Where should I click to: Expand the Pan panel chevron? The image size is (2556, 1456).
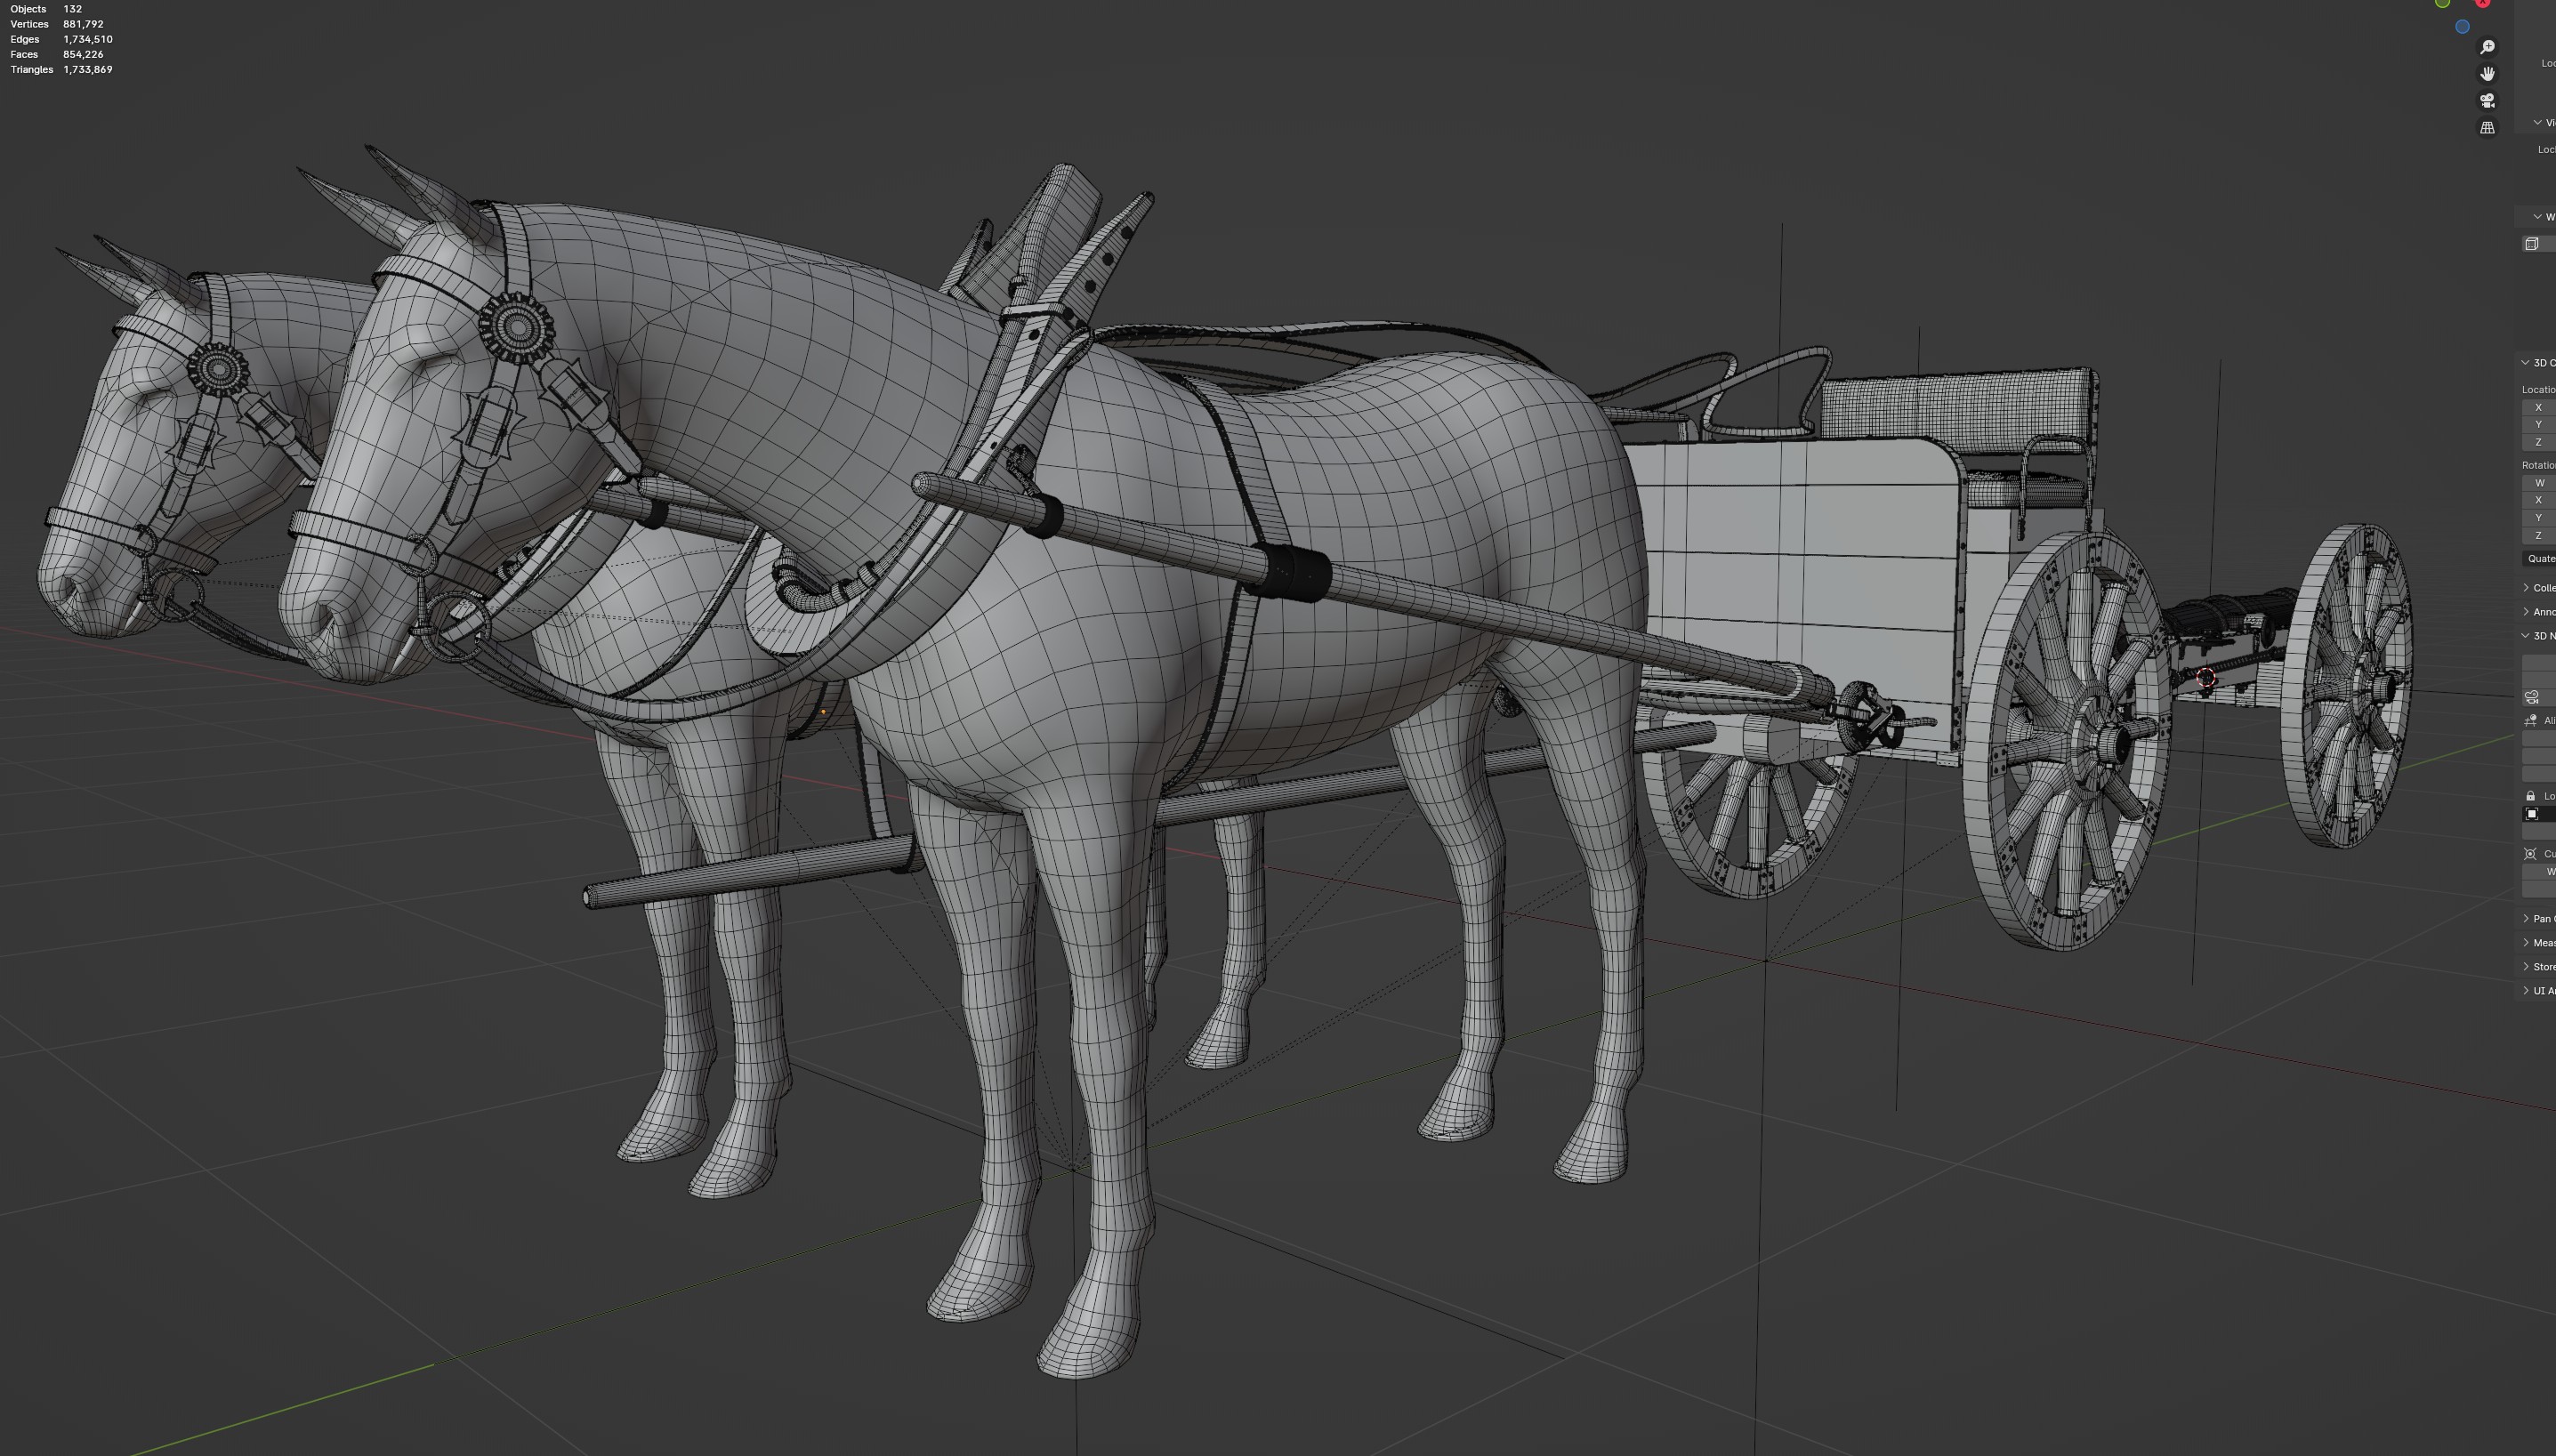point(2526,919)
